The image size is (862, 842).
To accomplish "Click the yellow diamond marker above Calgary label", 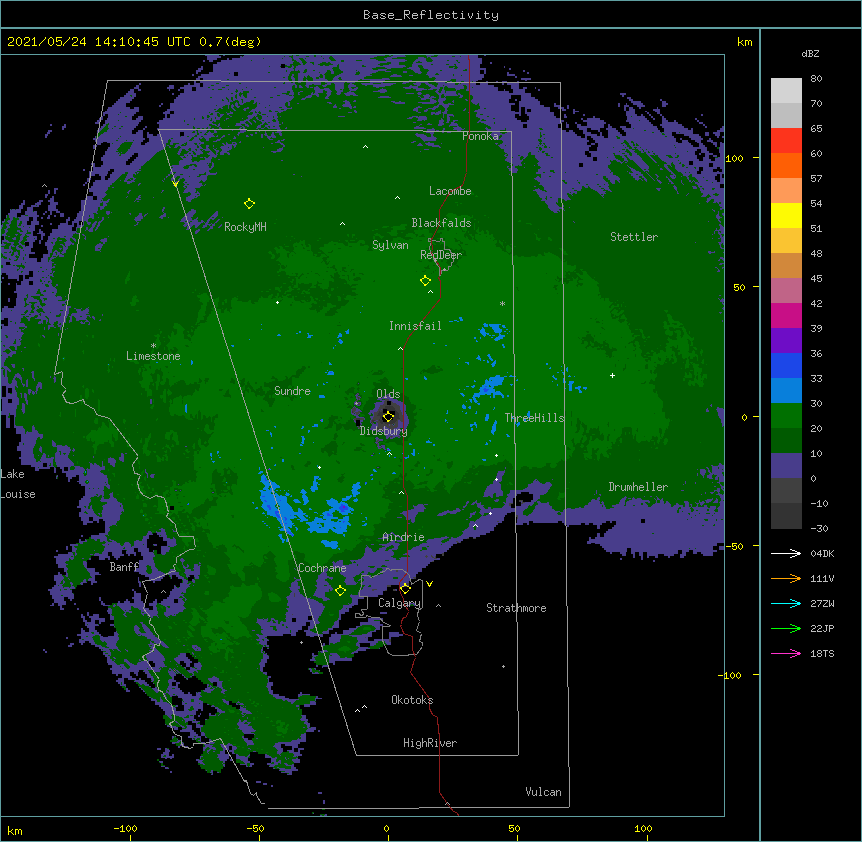I will [x=405, y=589].
